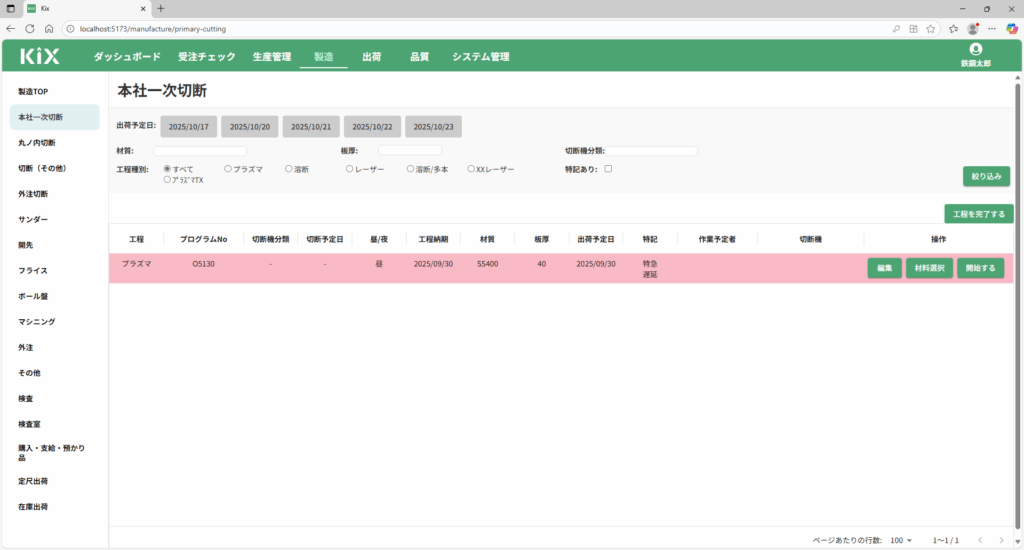Image resolution: width=1024 pixels, height=550 pixels.
Task: Open rows per page dropdown showing 100
Action: 902,540
